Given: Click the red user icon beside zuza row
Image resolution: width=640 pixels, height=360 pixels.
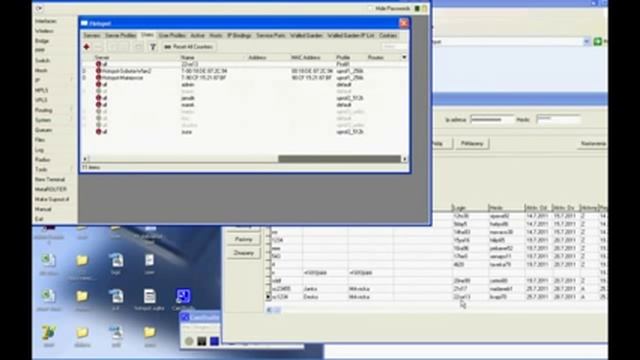Looking at the screenshot, I should point(98,132).
